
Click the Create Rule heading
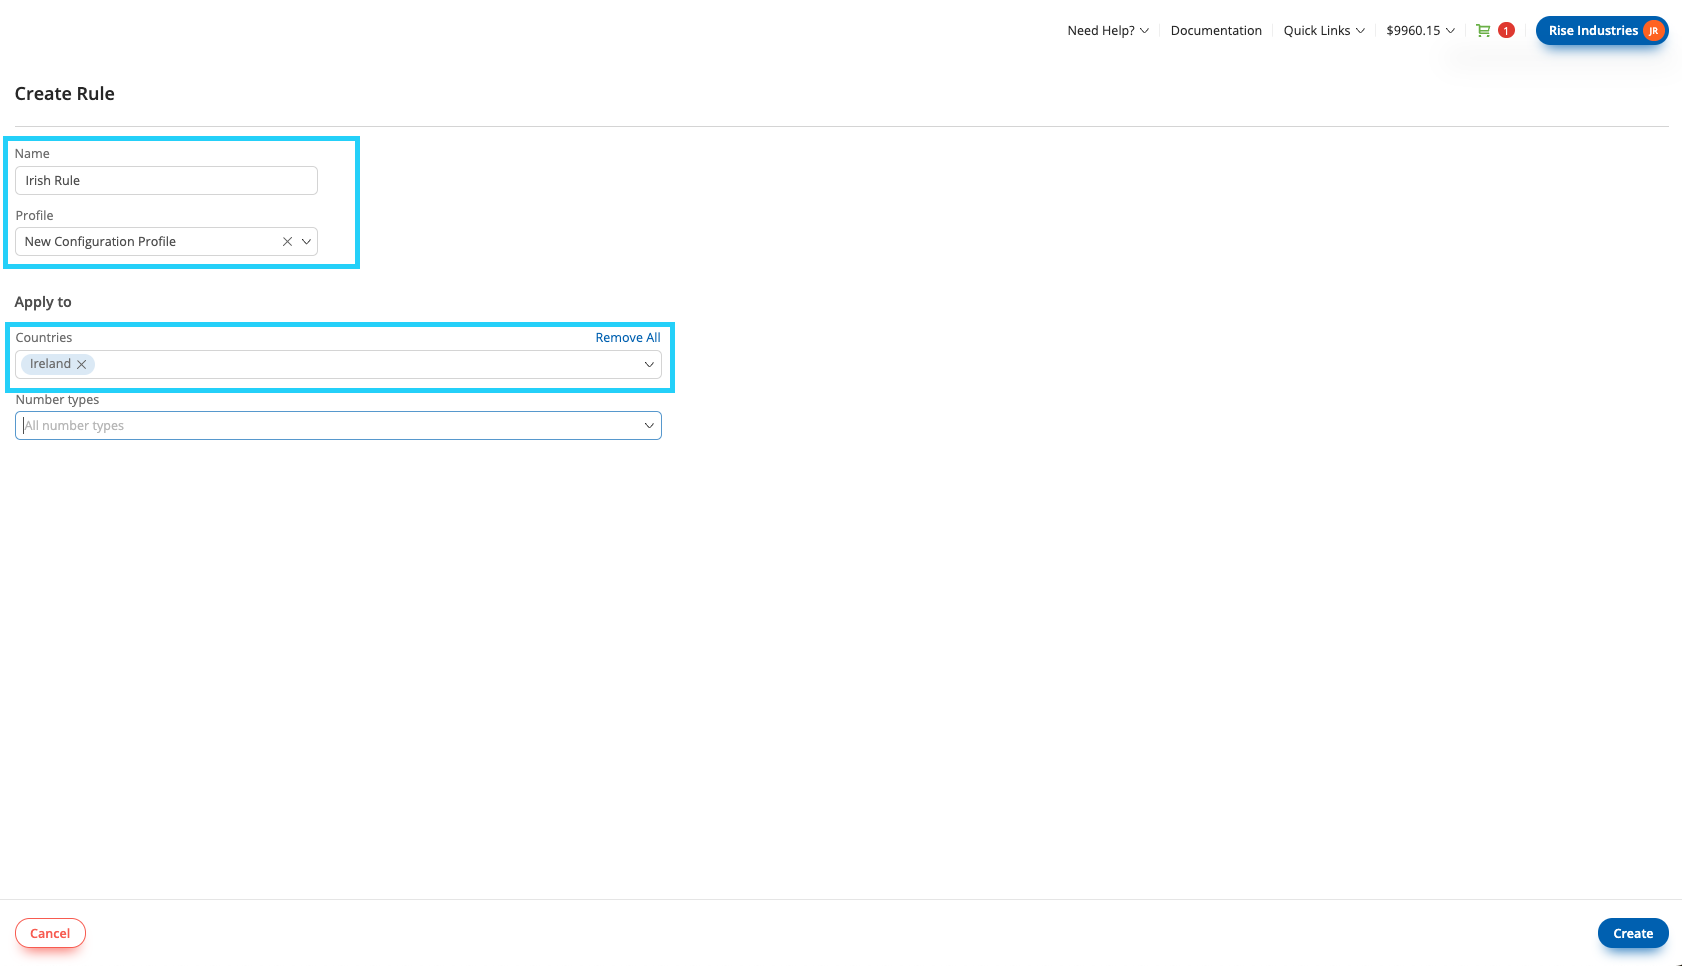pyautogui.click(x=65, y=94)
